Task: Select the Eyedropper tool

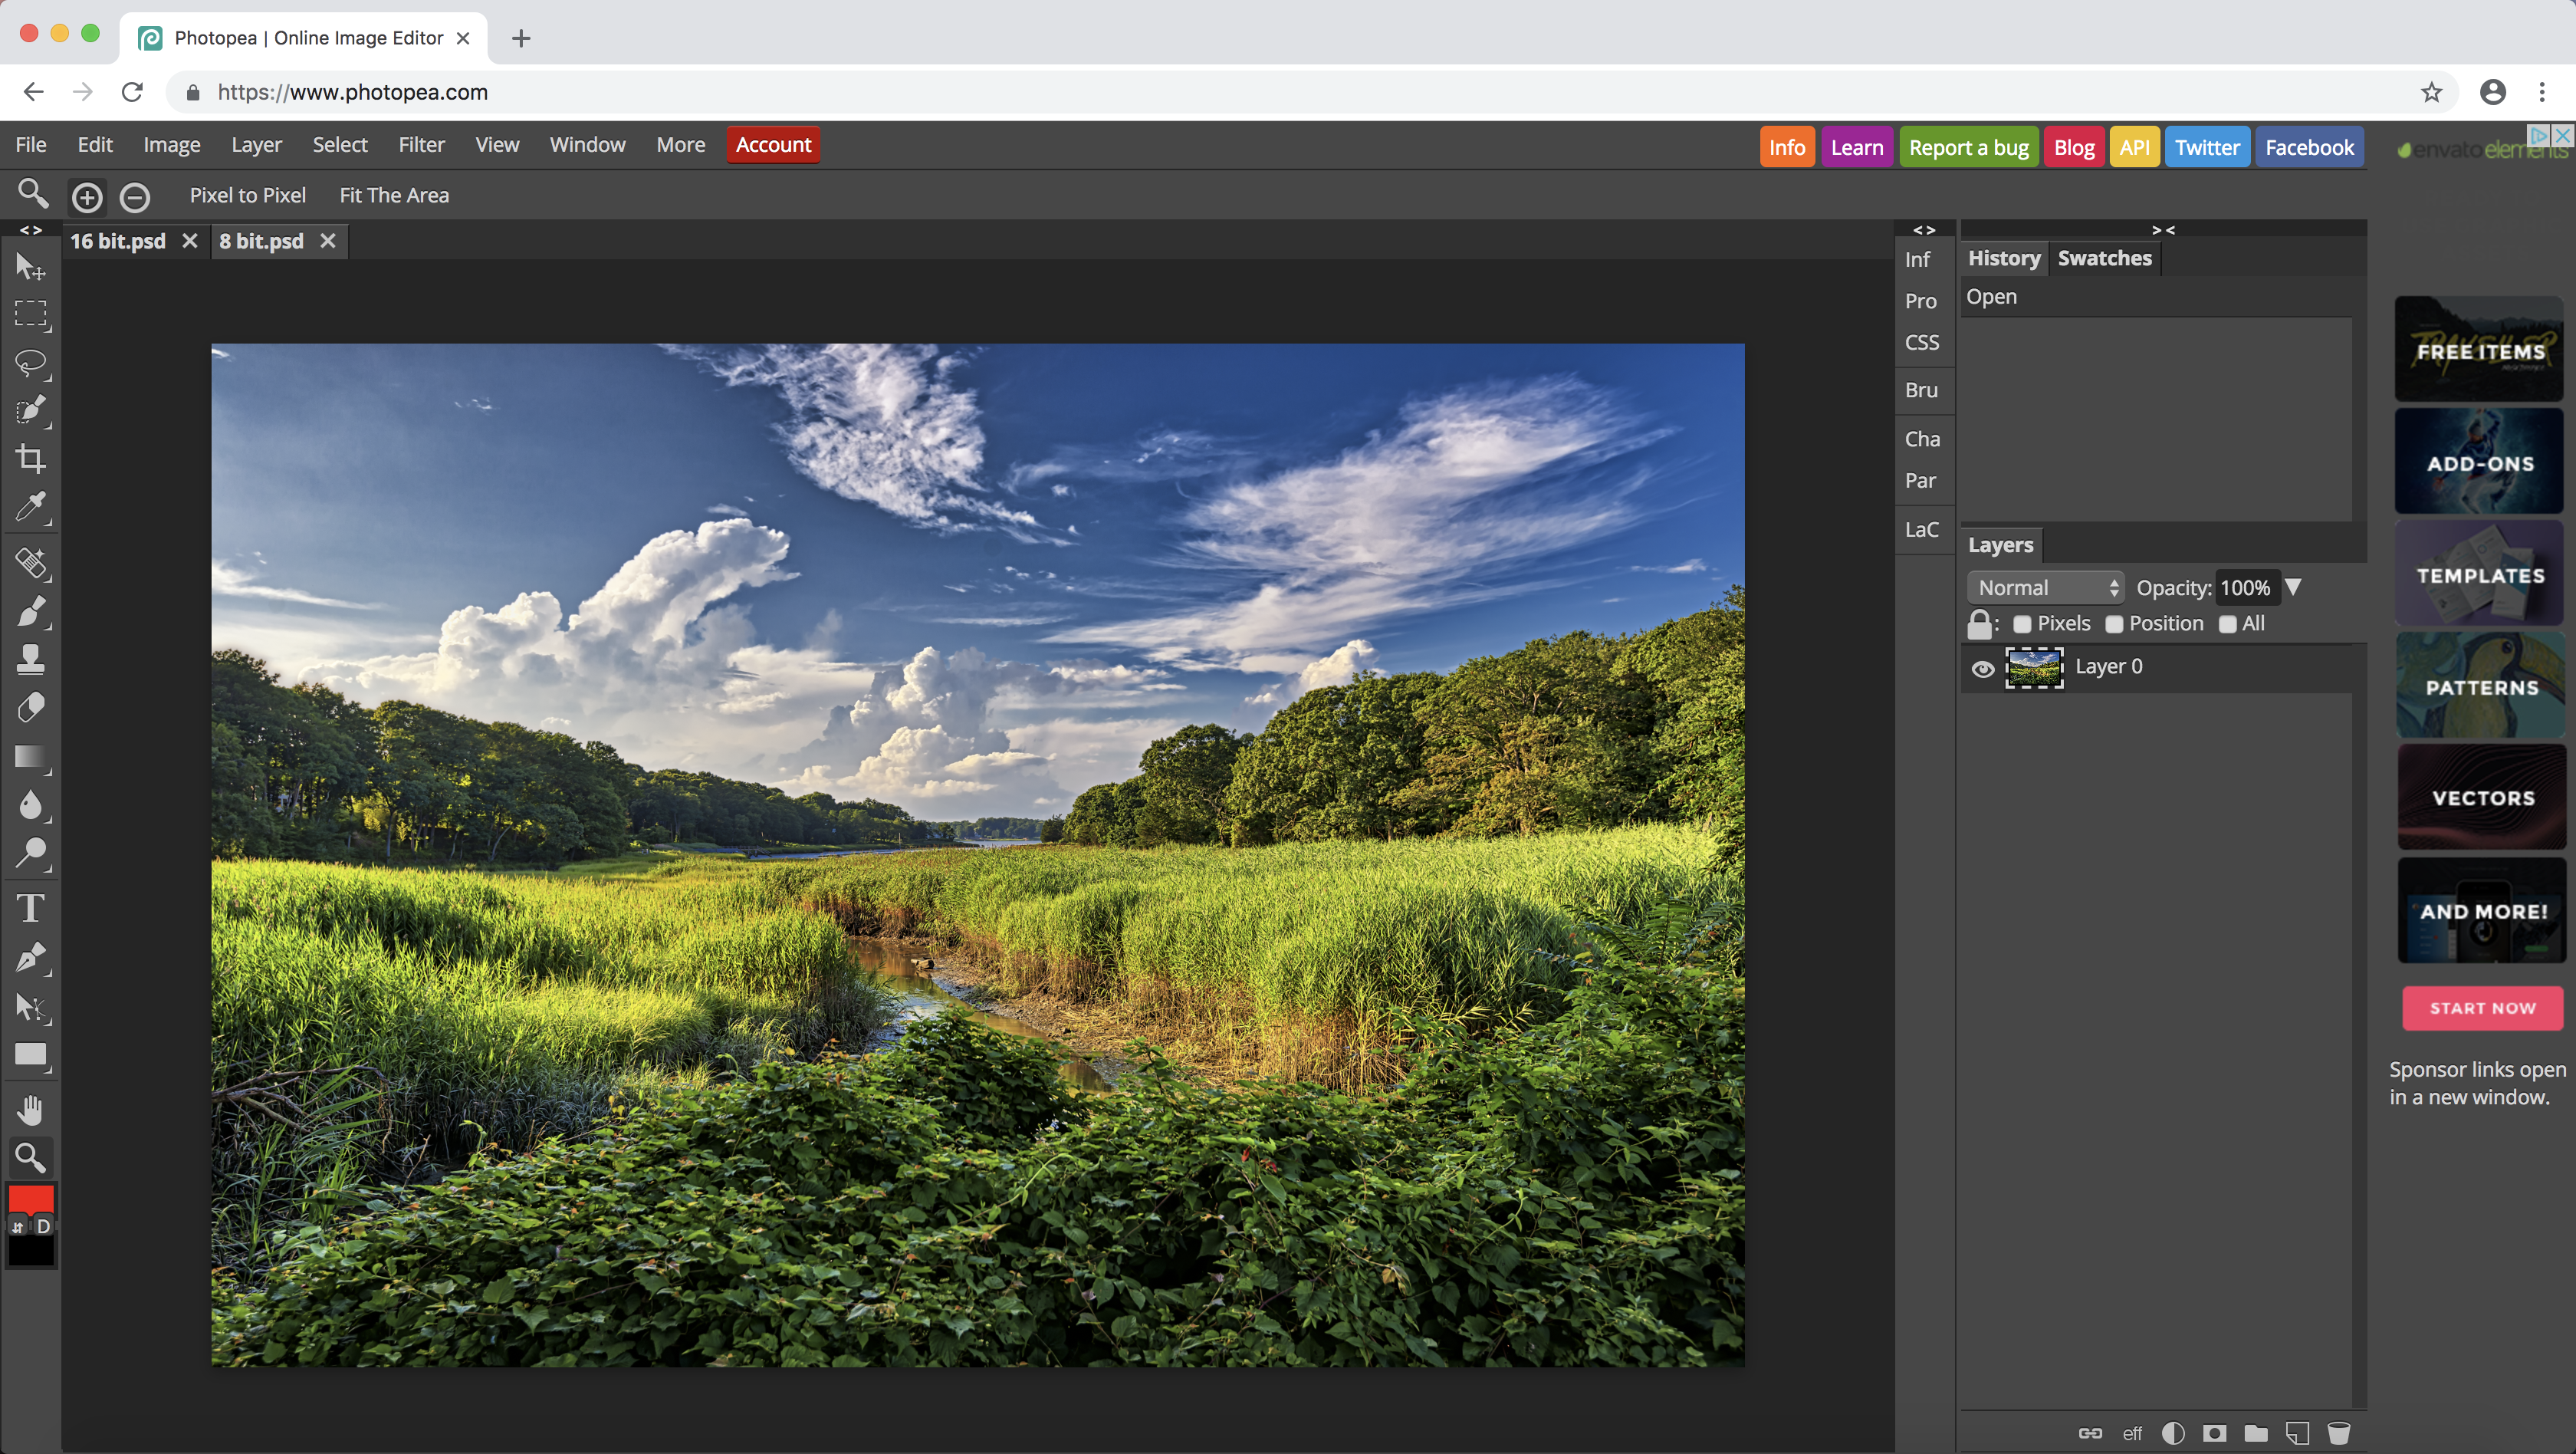Action: pyautogui.click(x=31, y=508)
